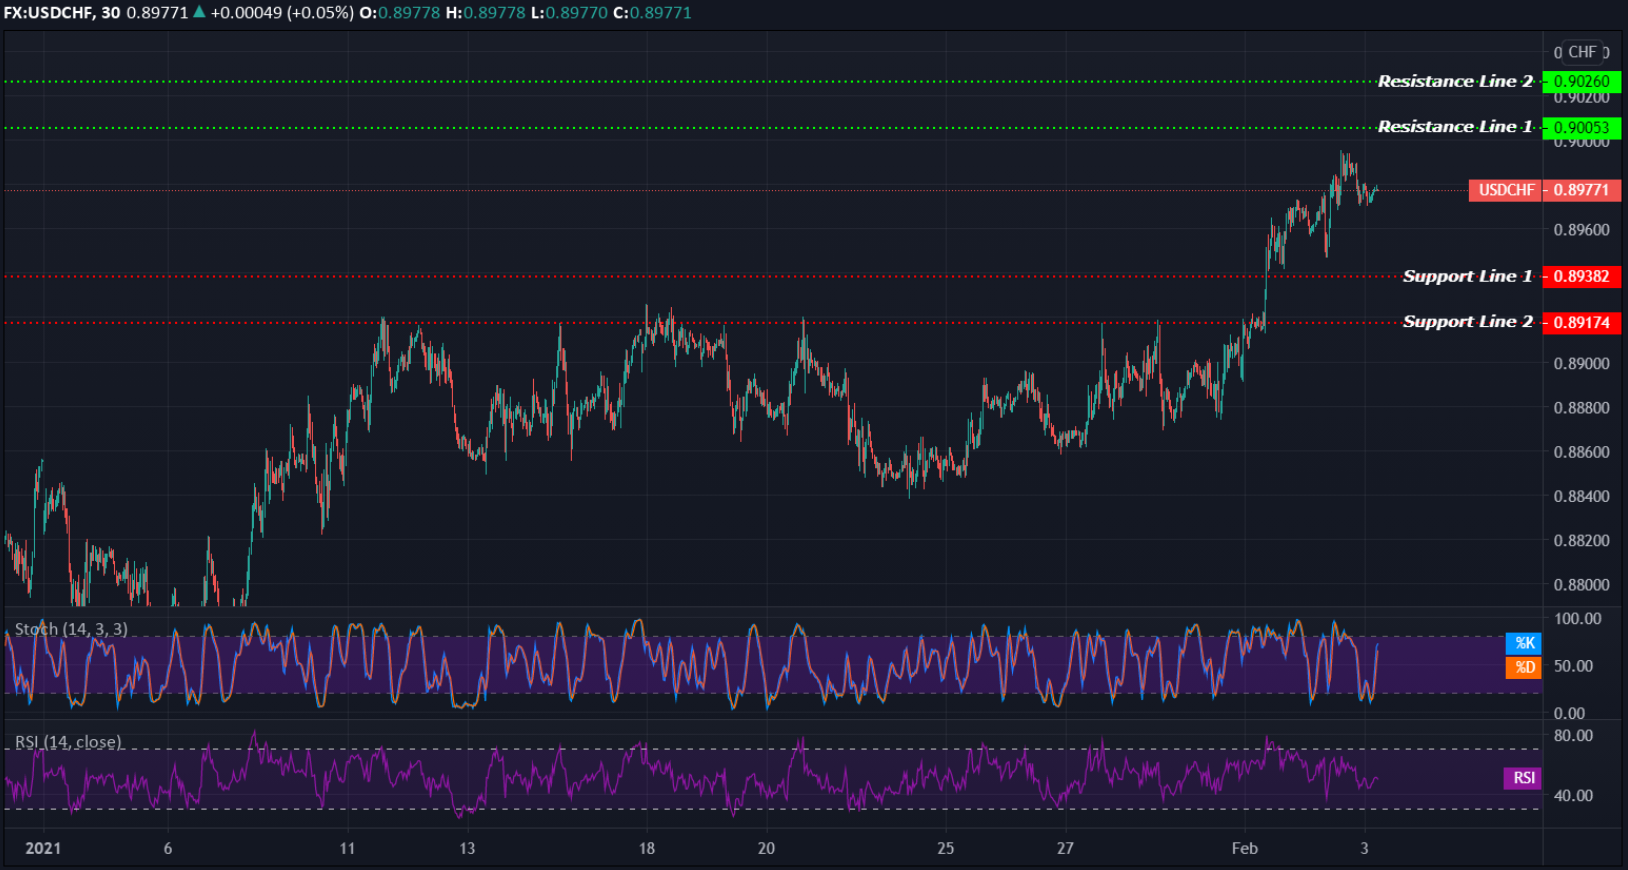This screenshot has width=1628, height=870.
Task: Click the 50.00 stochastic scale label
Action: 1573,666
